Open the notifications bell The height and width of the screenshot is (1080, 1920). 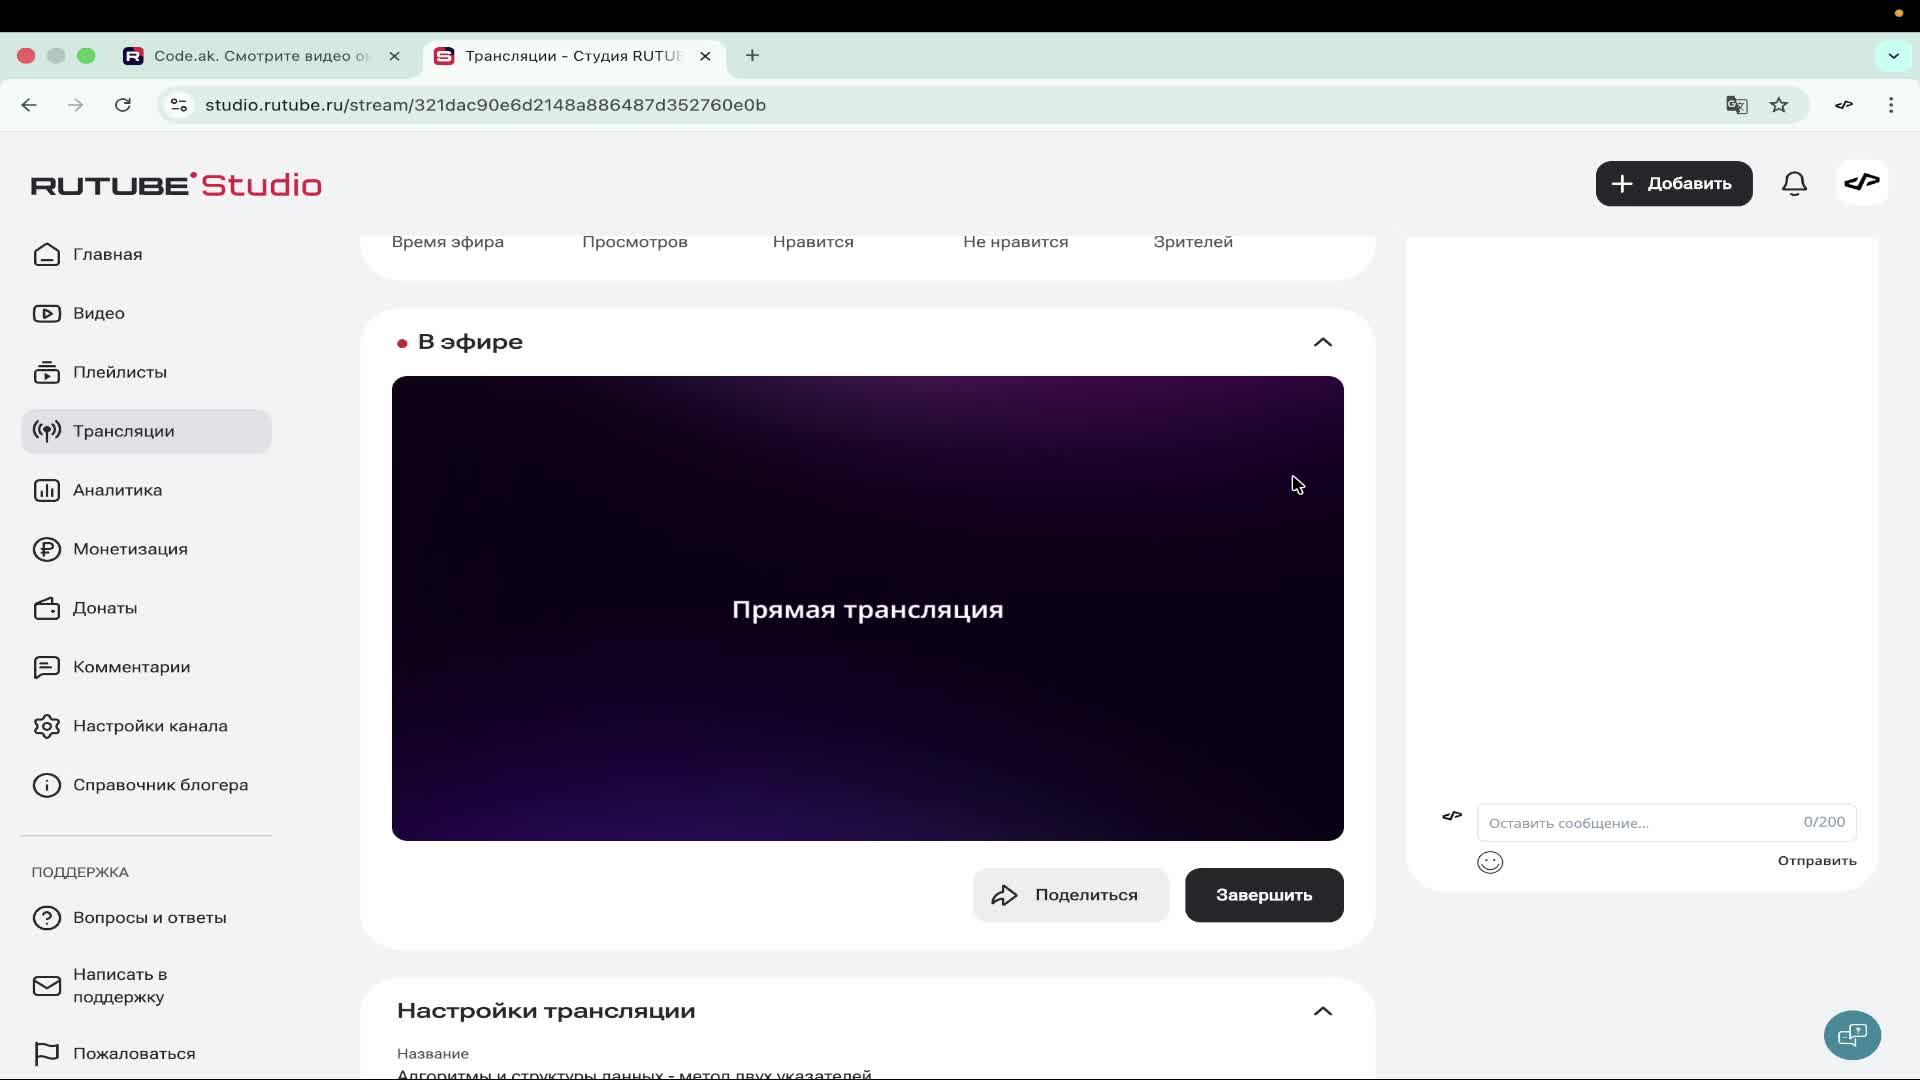click(1794, 184)
